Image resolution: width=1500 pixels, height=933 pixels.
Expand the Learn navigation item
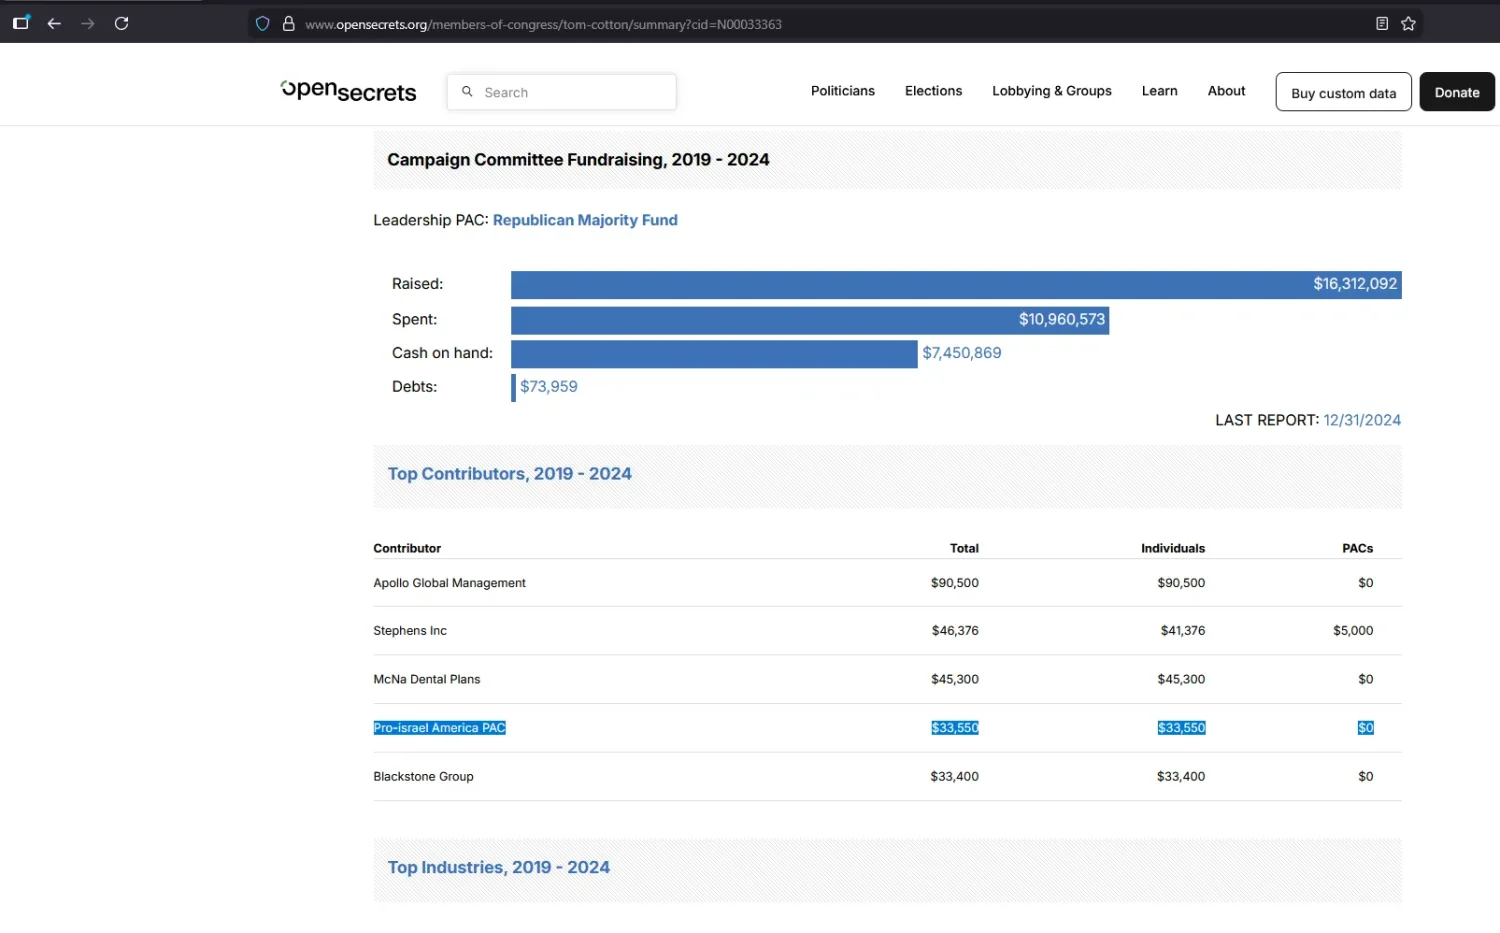pos(1159,91)
